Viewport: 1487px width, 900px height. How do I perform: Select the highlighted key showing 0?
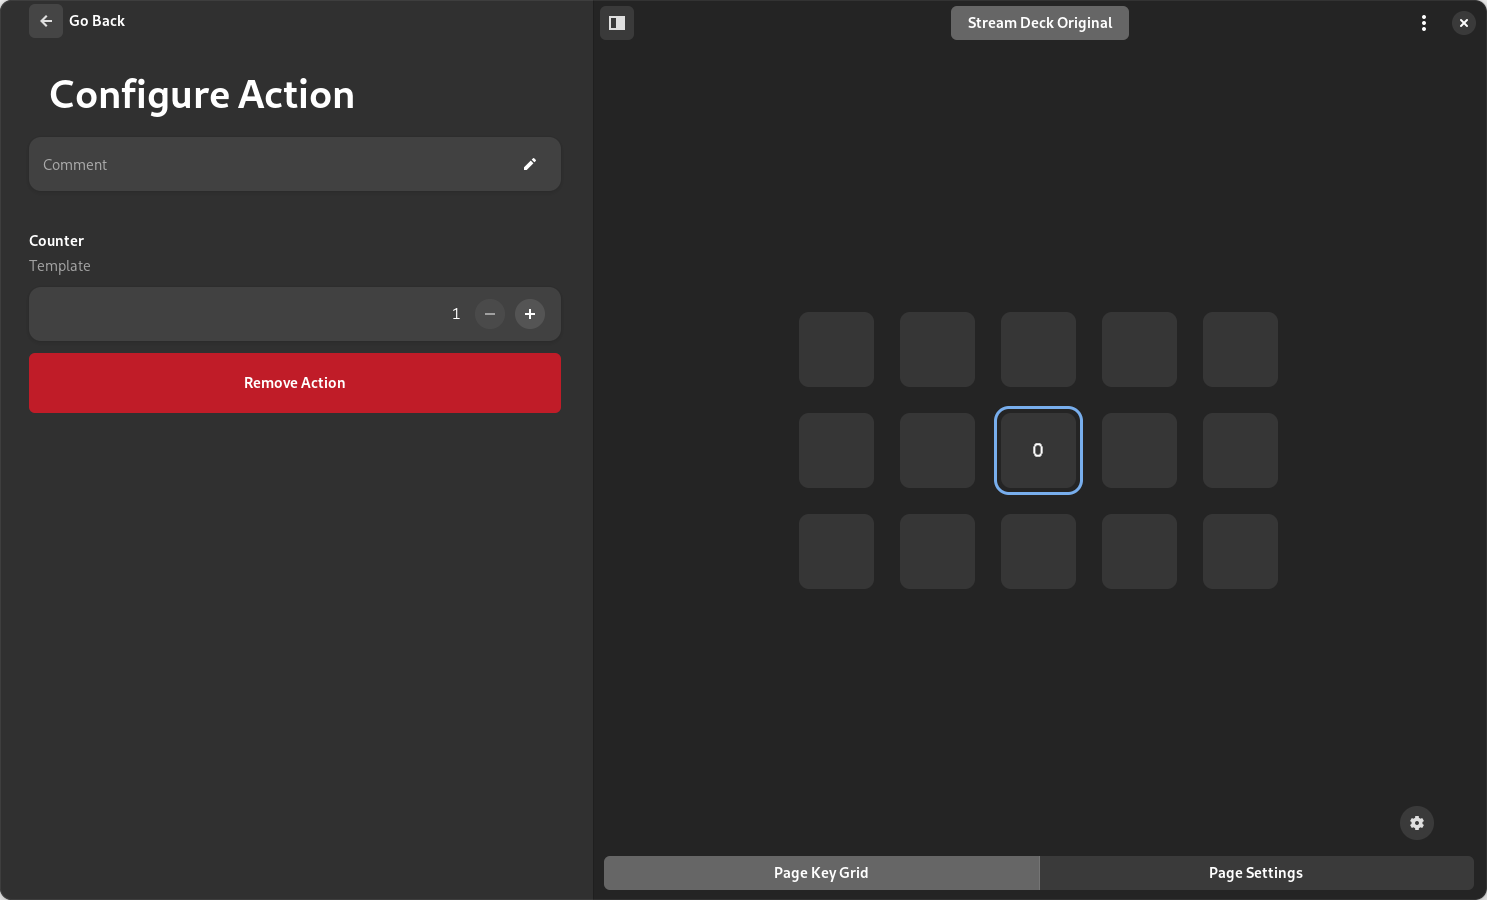[x=1038, y=450]
